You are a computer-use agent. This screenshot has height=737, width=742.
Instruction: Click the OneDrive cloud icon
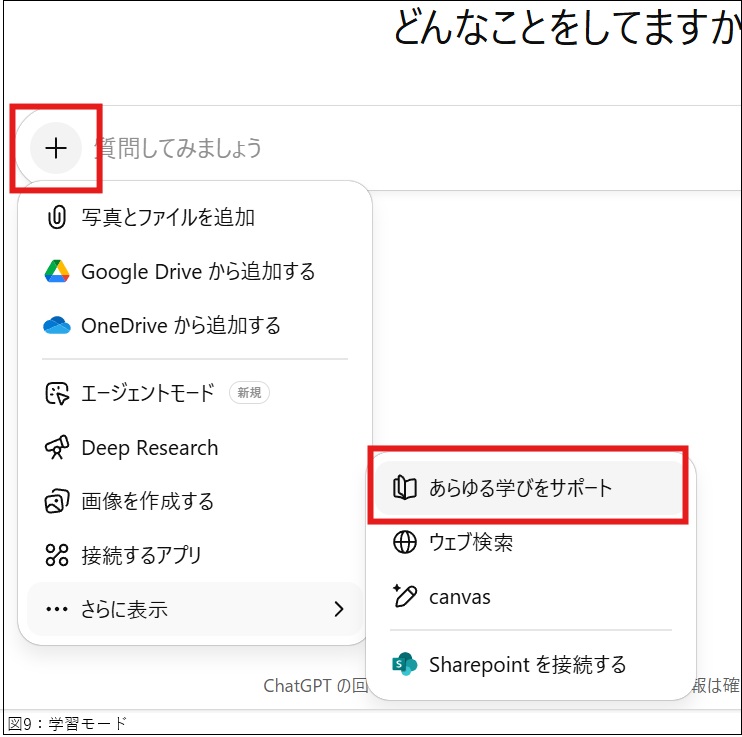pyautogui.click(x=57, y=326)
